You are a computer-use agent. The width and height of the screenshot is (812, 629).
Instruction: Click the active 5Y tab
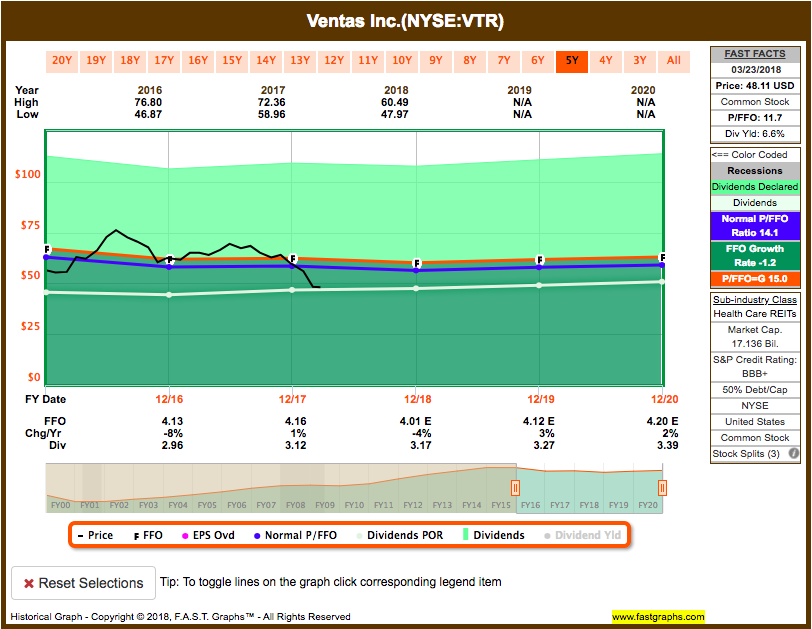572,61
